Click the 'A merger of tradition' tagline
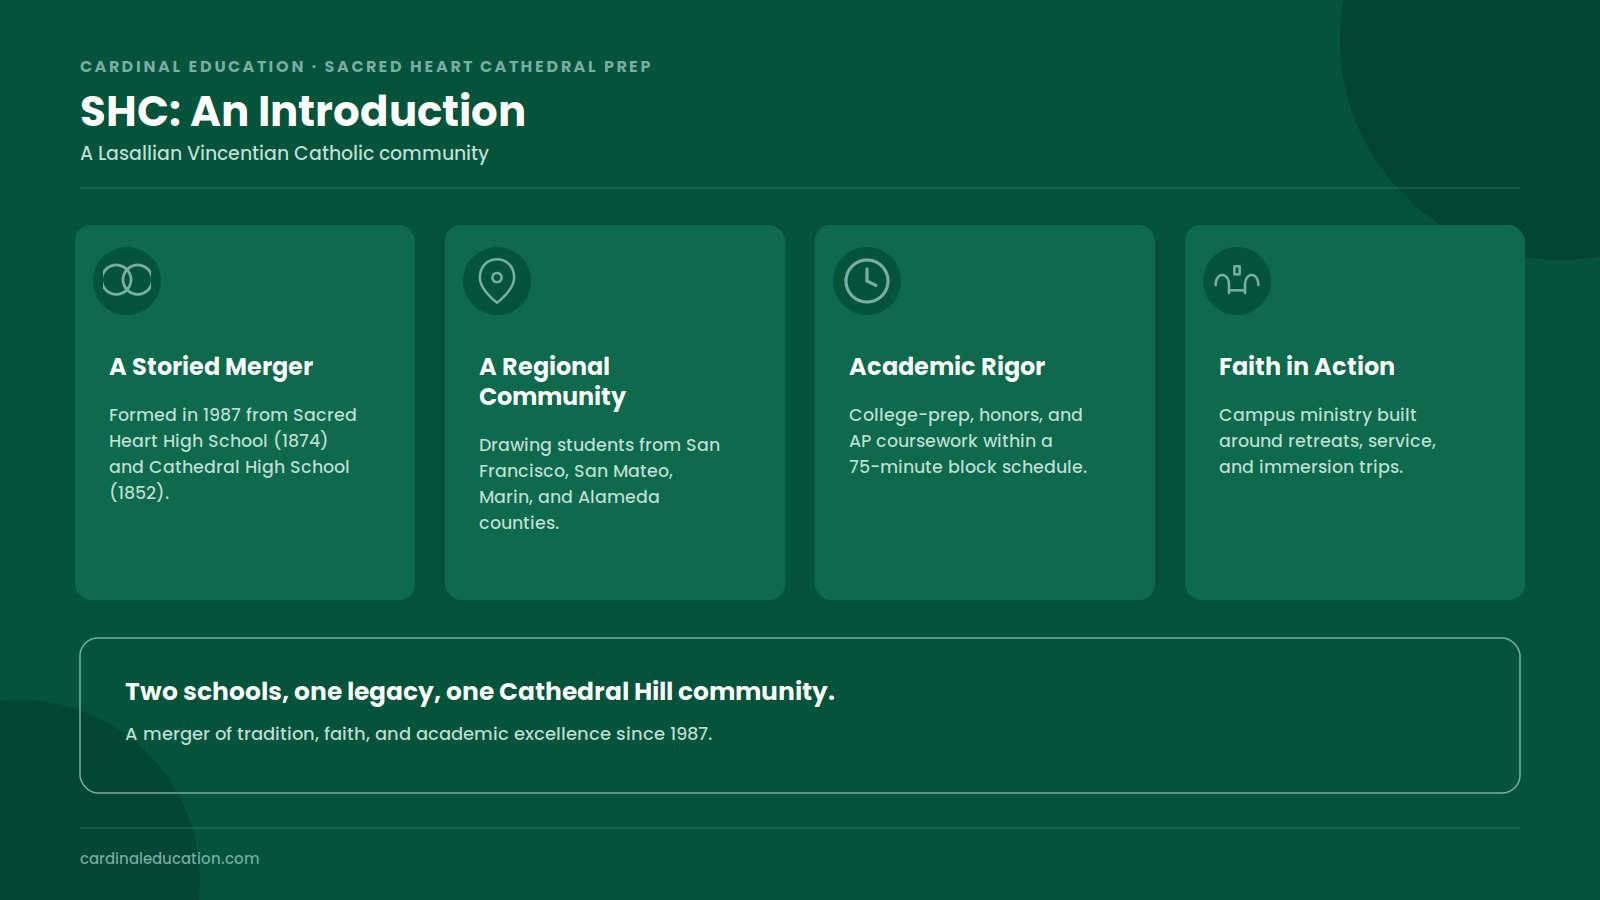The height and width of the screenshot is (900, 1600). [x=419, y=734]
